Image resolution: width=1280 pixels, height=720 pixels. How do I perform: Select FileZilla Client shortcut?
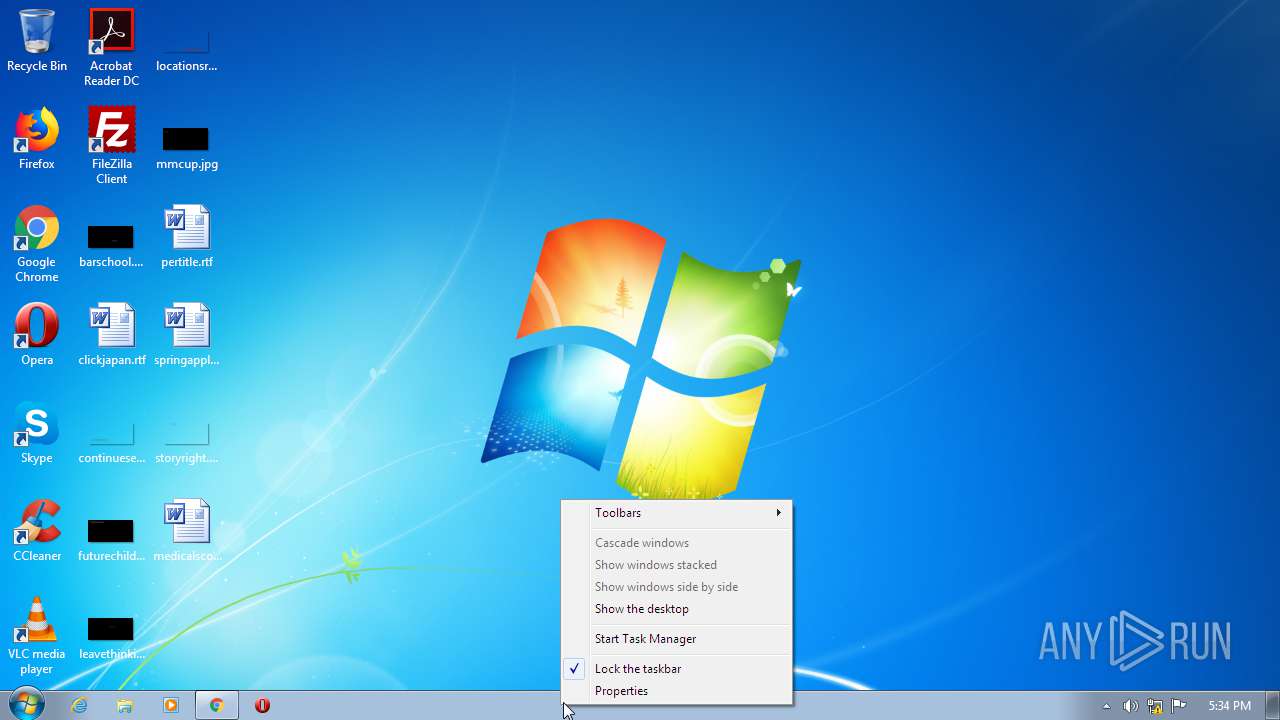click(111, 145)
